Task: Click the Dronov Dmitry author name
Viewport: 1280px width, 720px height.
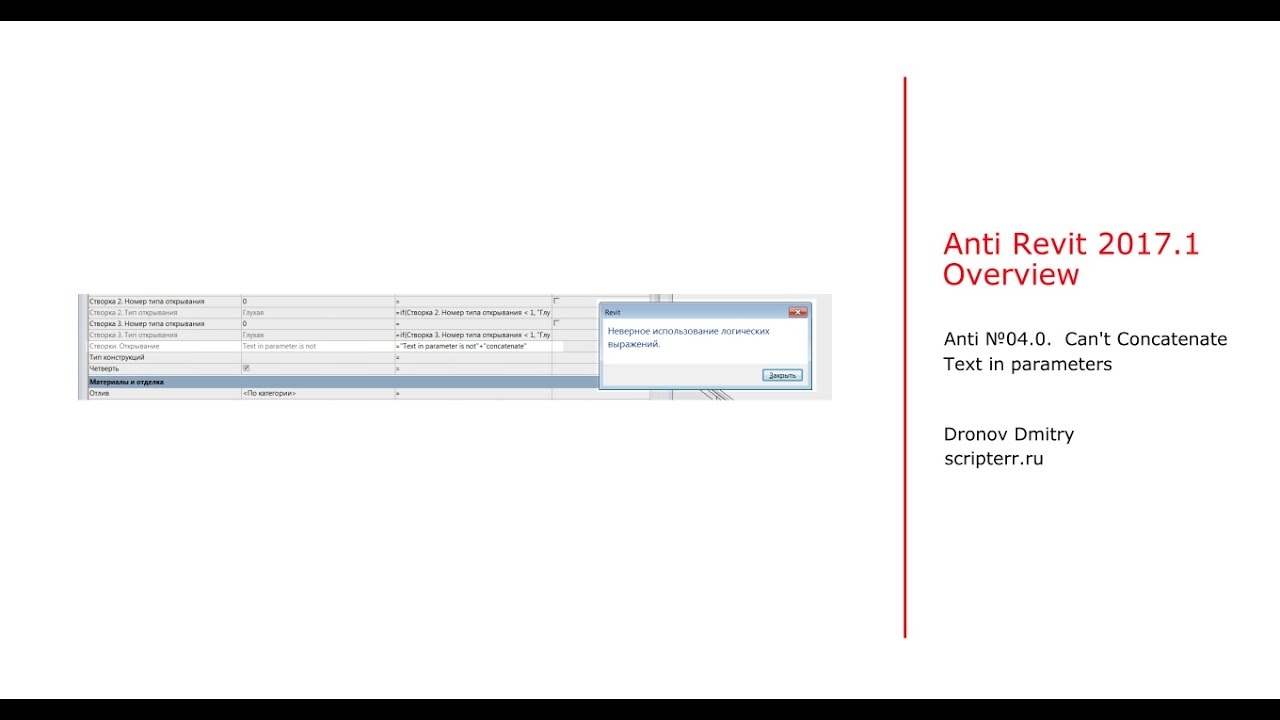Action: coord(1009,435)
